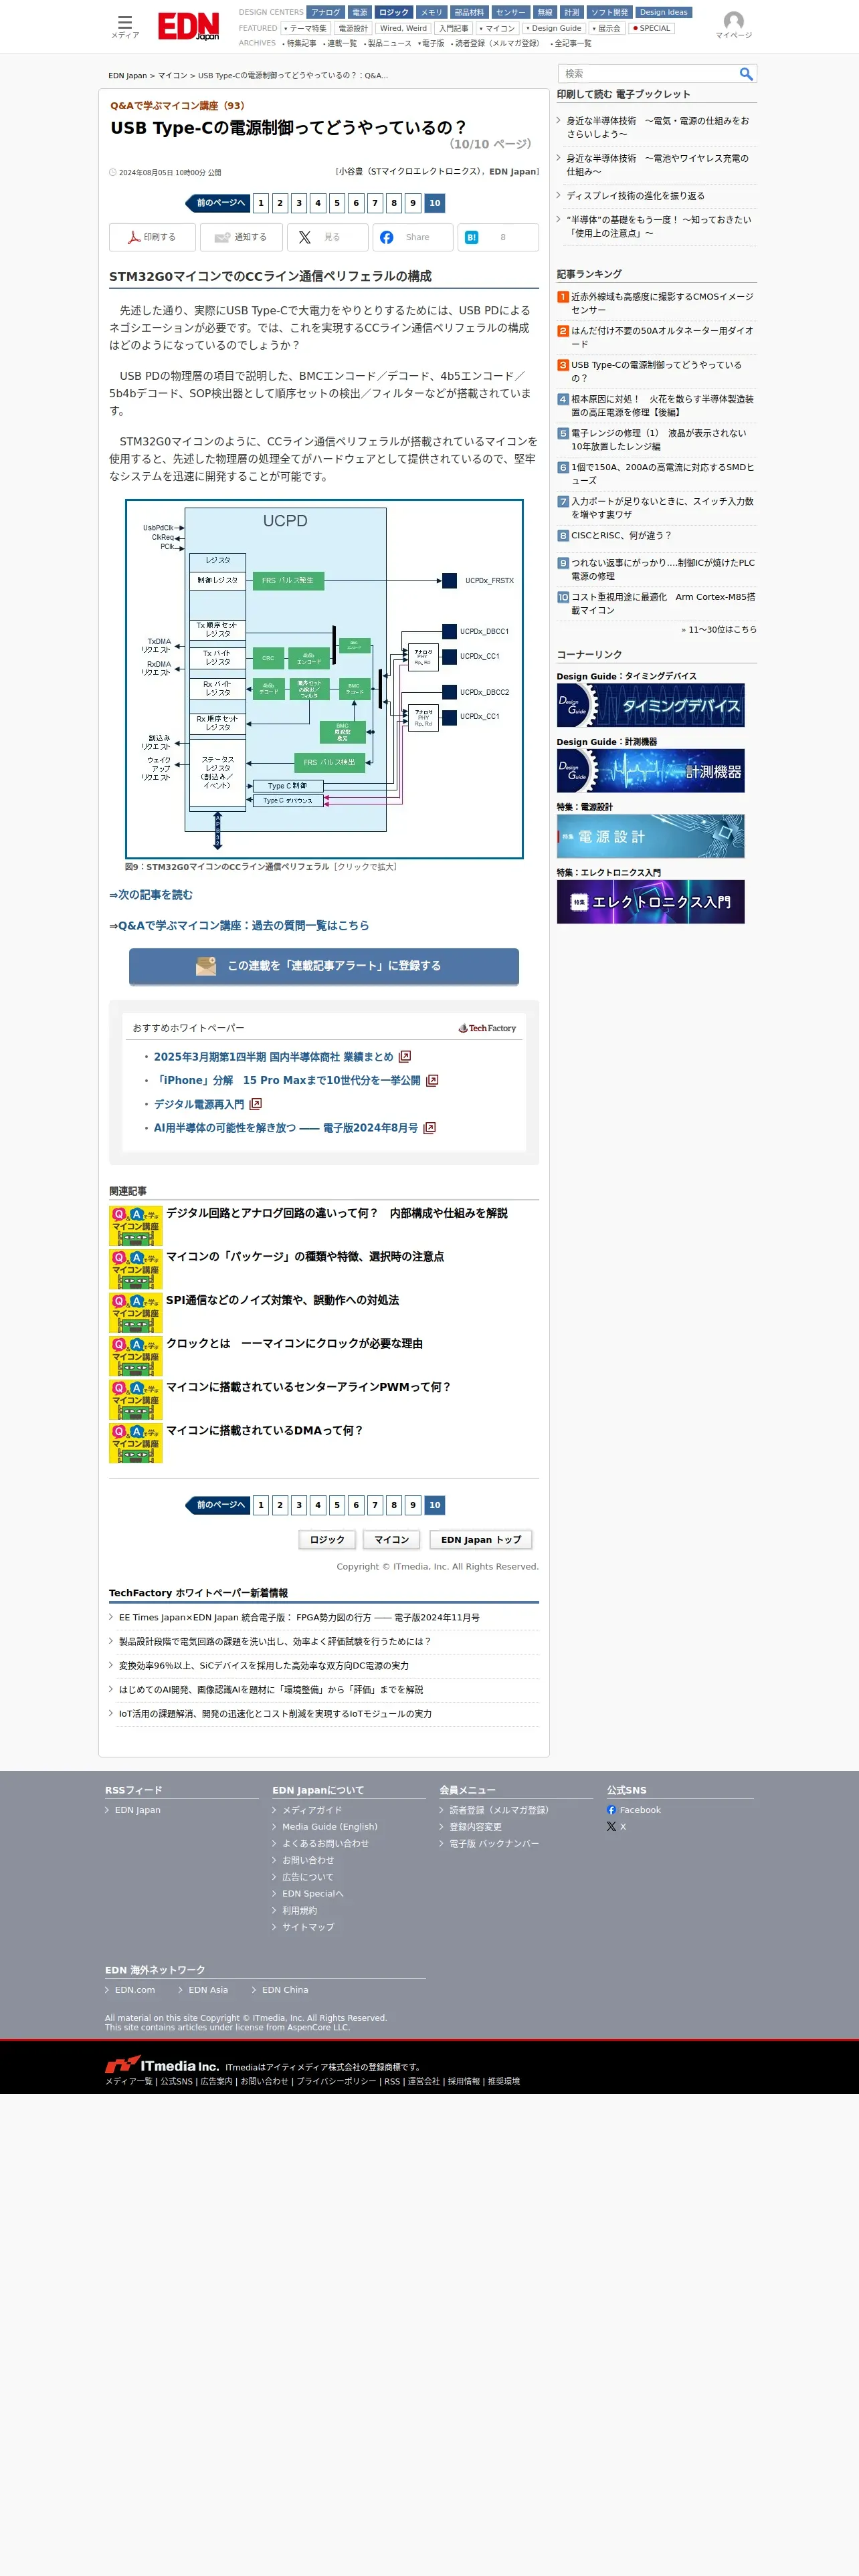Go to page 5 in top pagination

point(337,203)
